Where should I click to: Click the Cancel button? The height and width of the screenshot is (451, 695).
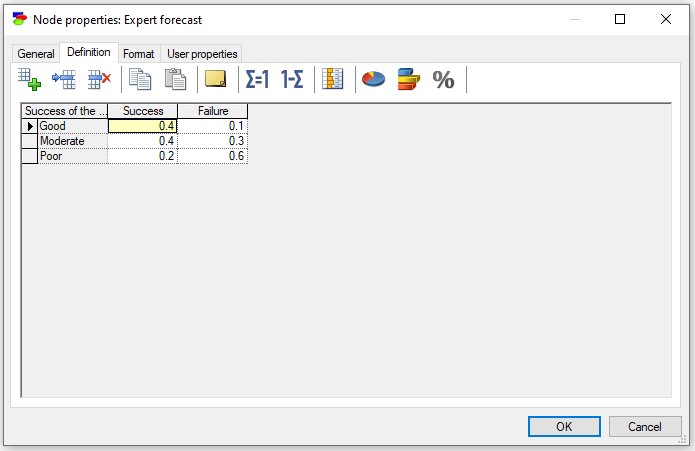coord(645,427)
